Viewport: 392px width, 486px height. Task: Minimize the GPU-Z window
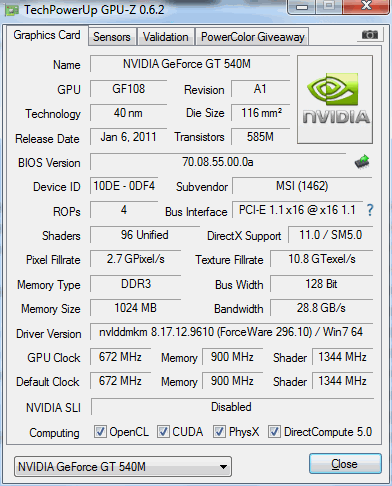[x=302, y=7]
